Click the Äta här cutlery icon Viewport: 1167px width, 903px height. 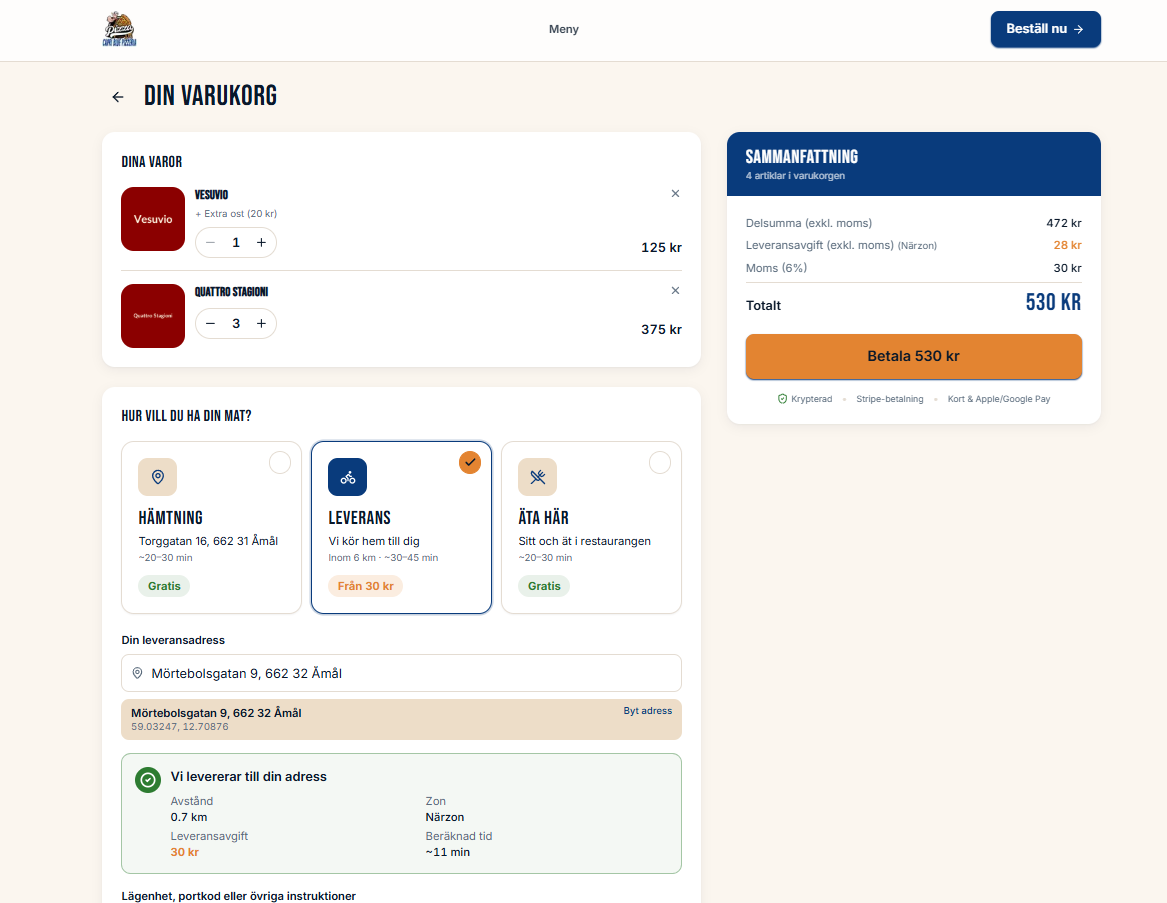[x=537, y=477]
